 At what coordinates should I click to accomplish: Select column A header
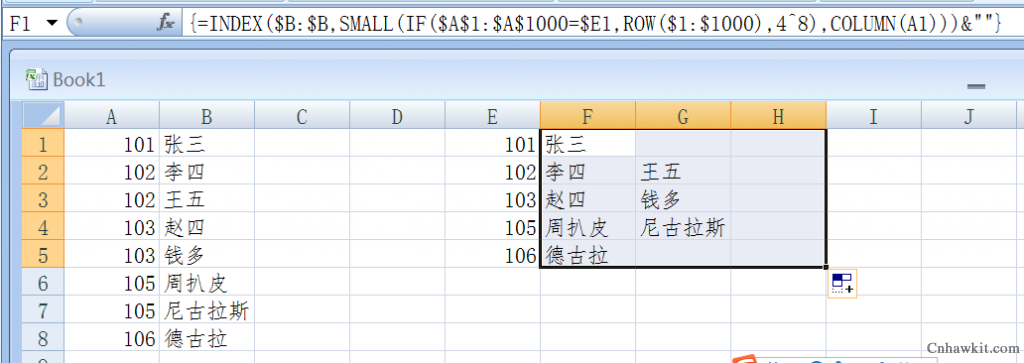[x=112, y=116]
